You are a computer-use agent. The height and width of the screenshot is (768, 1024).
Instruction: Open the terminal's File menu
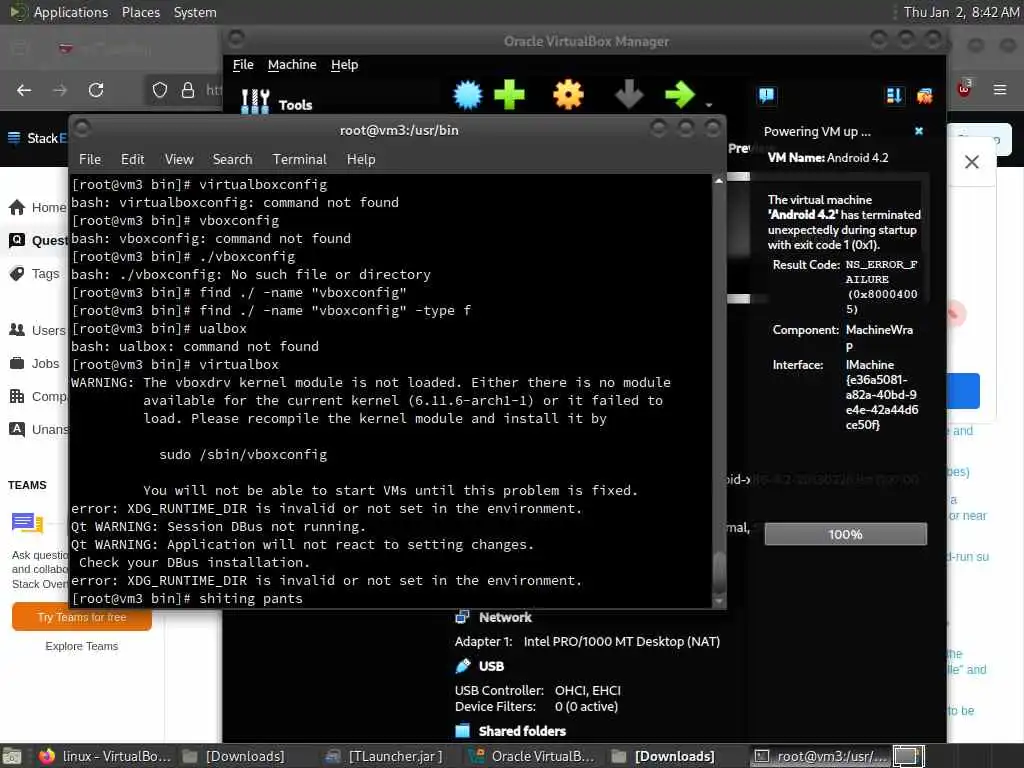click(x=90, y=159)
